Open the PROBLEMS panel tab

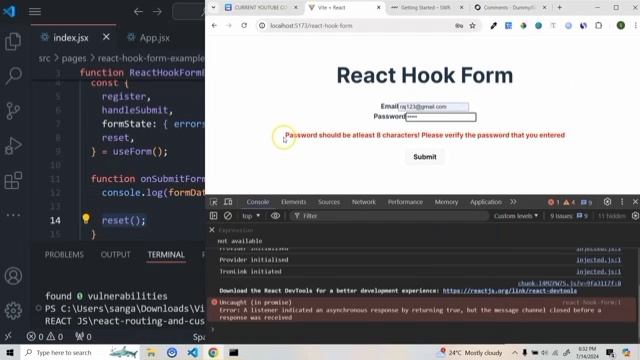click(x=64, y=254)
